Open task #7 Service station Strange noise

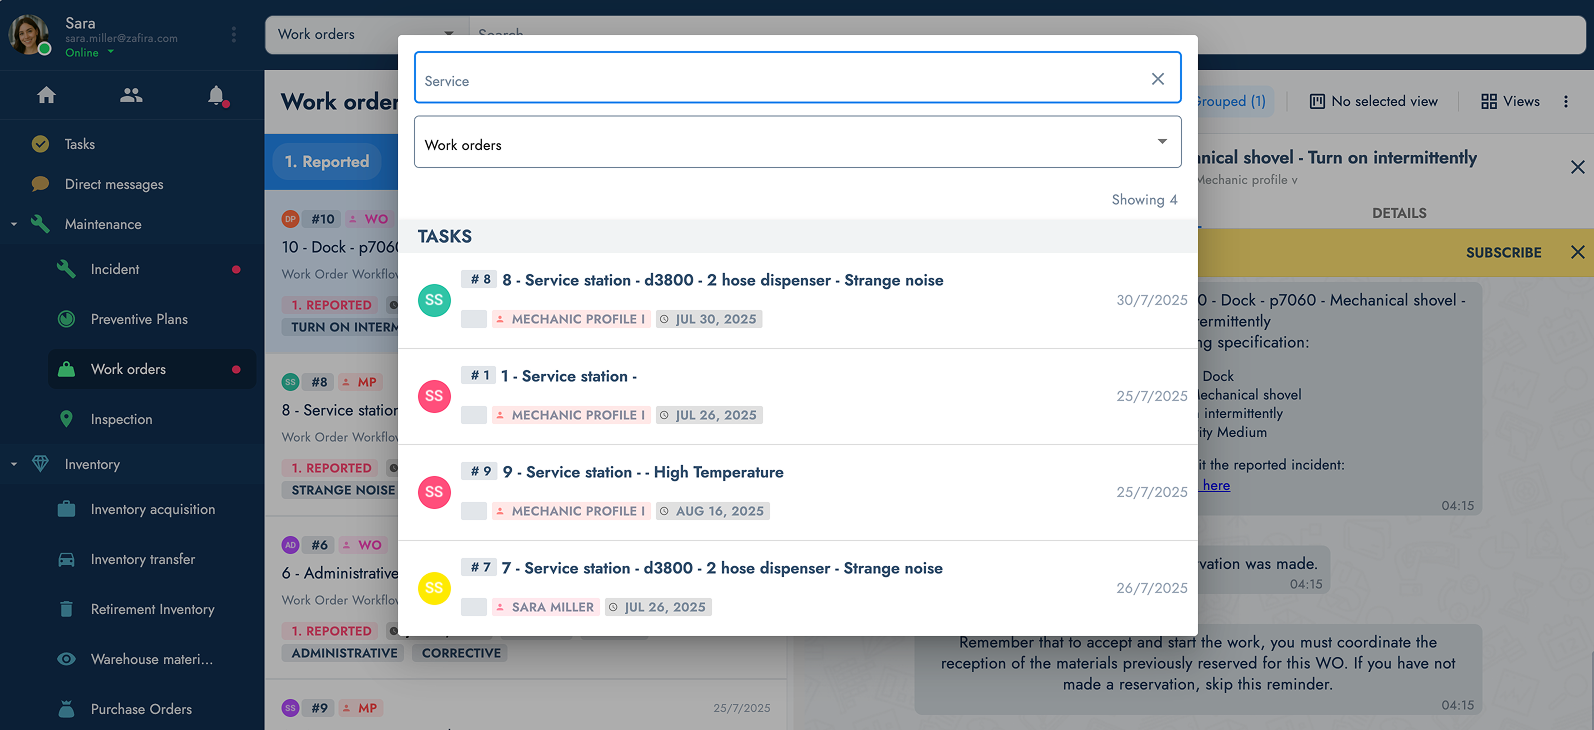798,588
